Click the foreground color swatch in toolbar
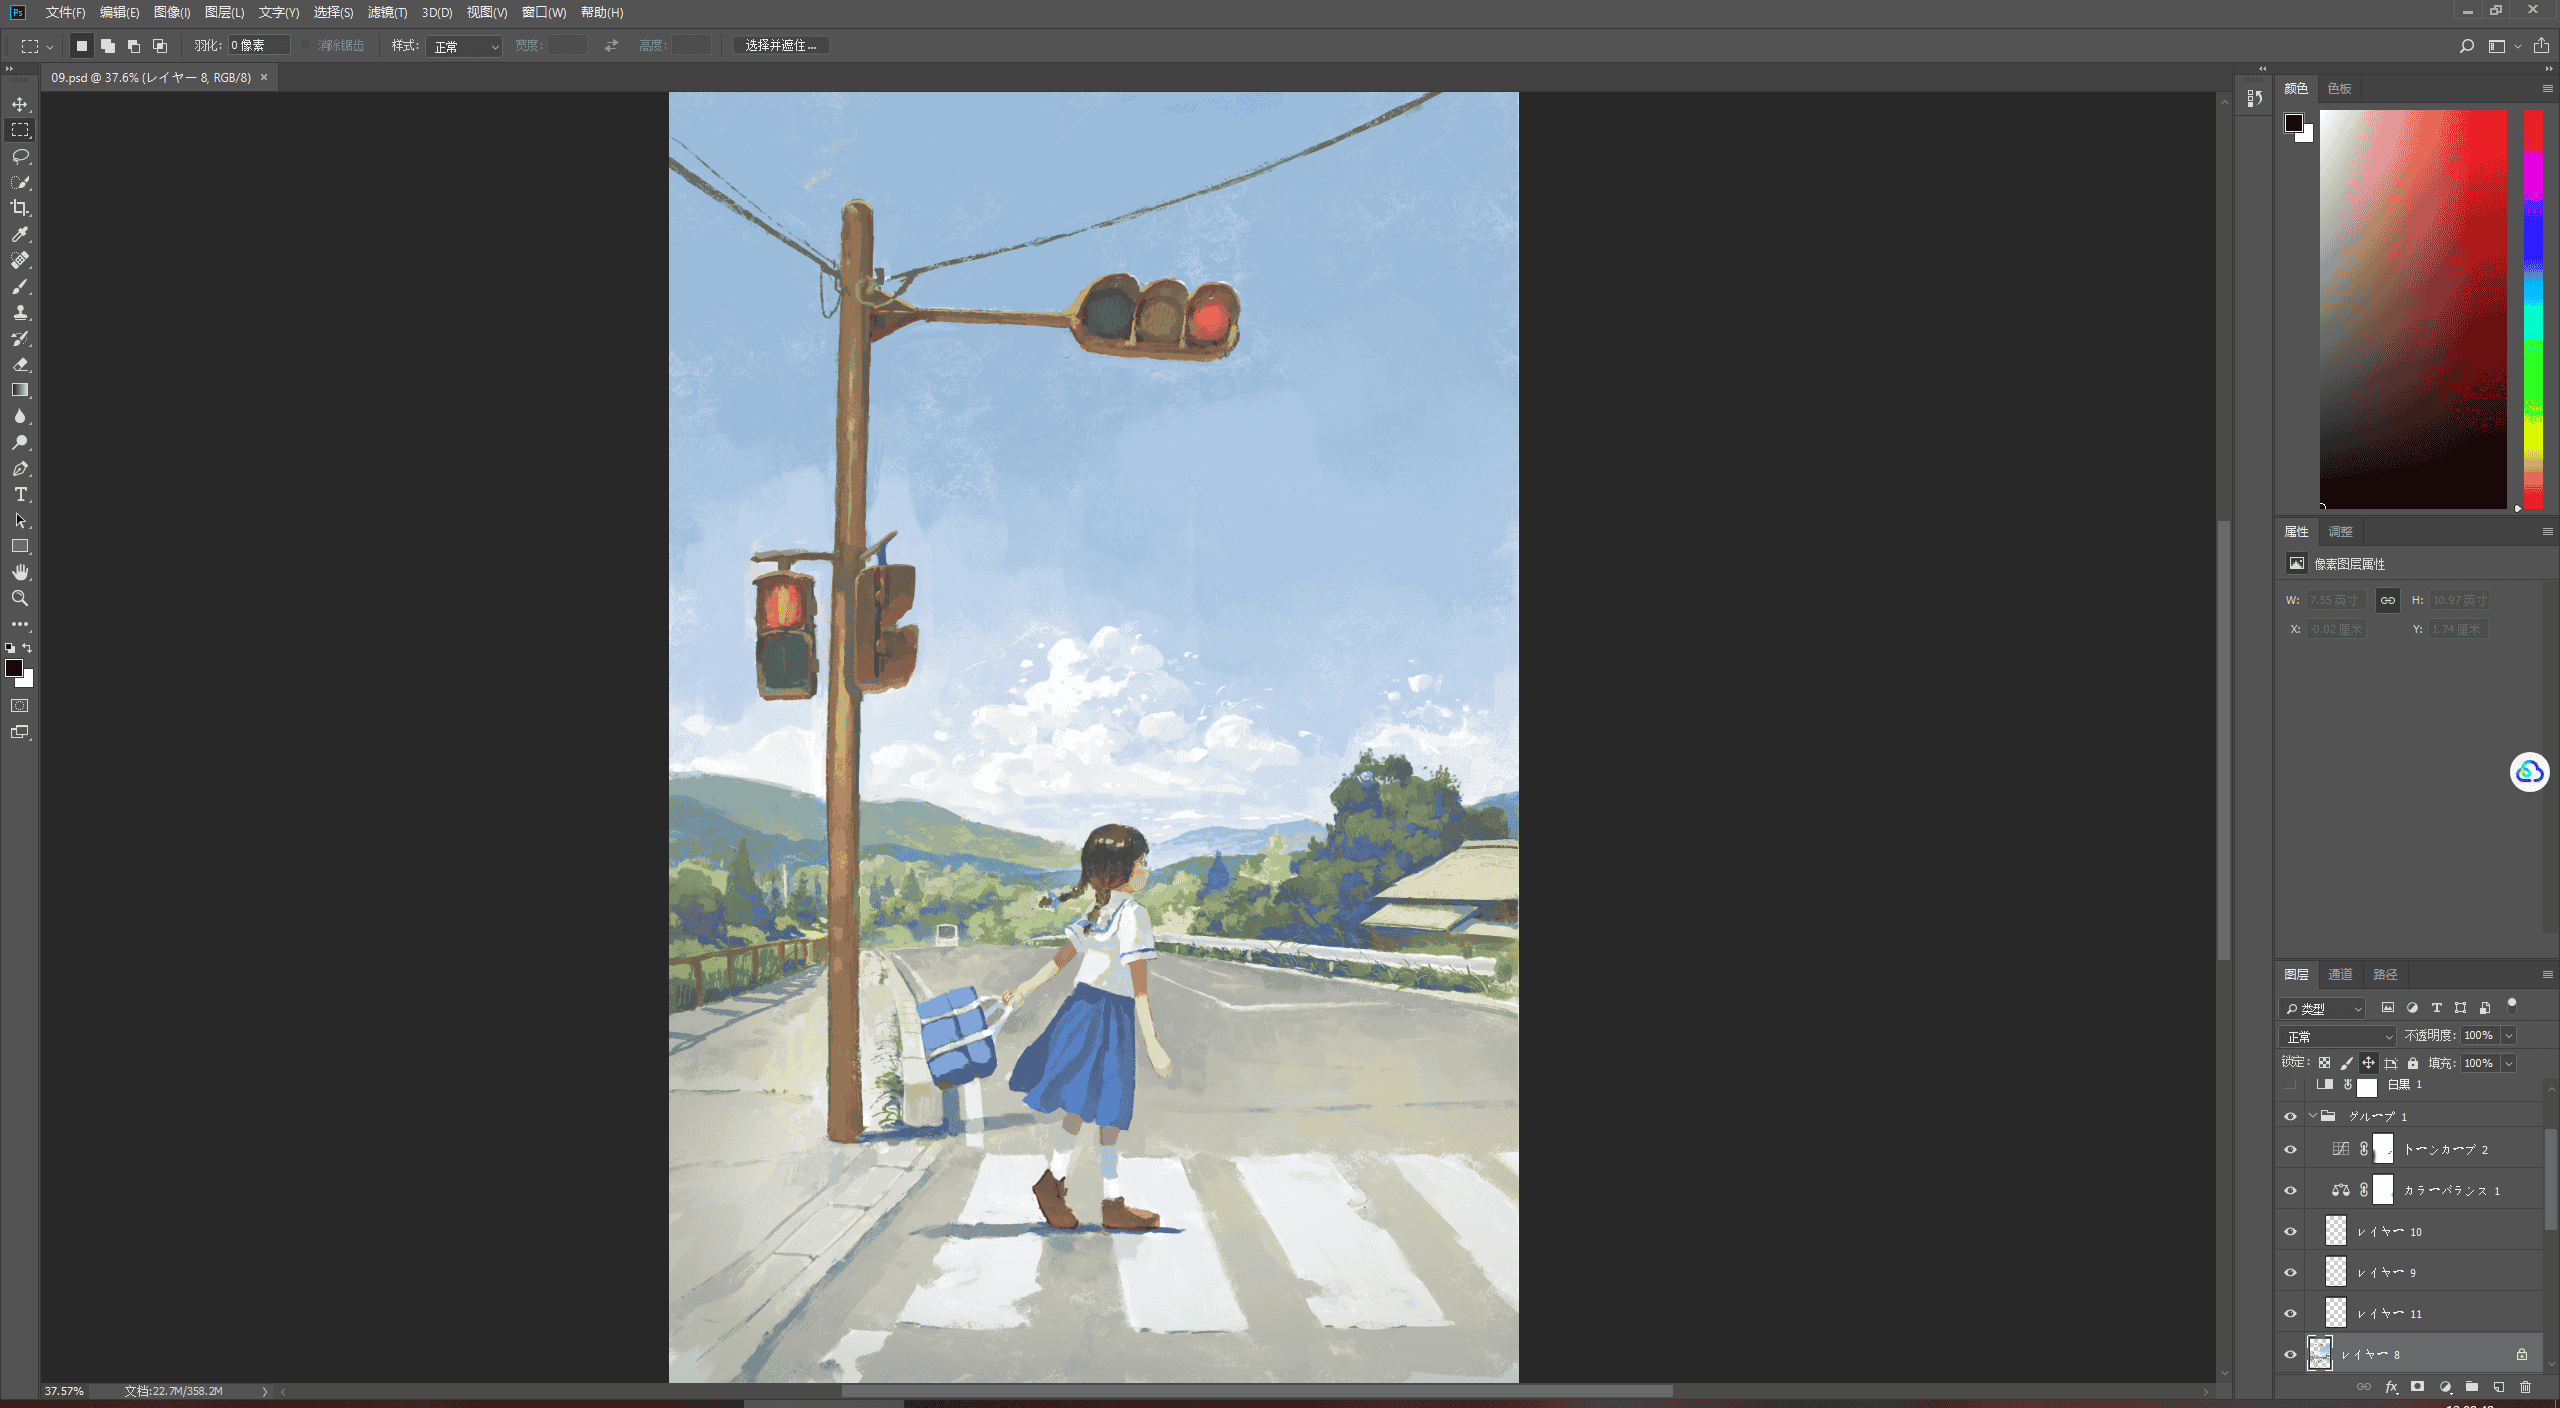This screenshot has height=1408, width=2560. [14, 668]
